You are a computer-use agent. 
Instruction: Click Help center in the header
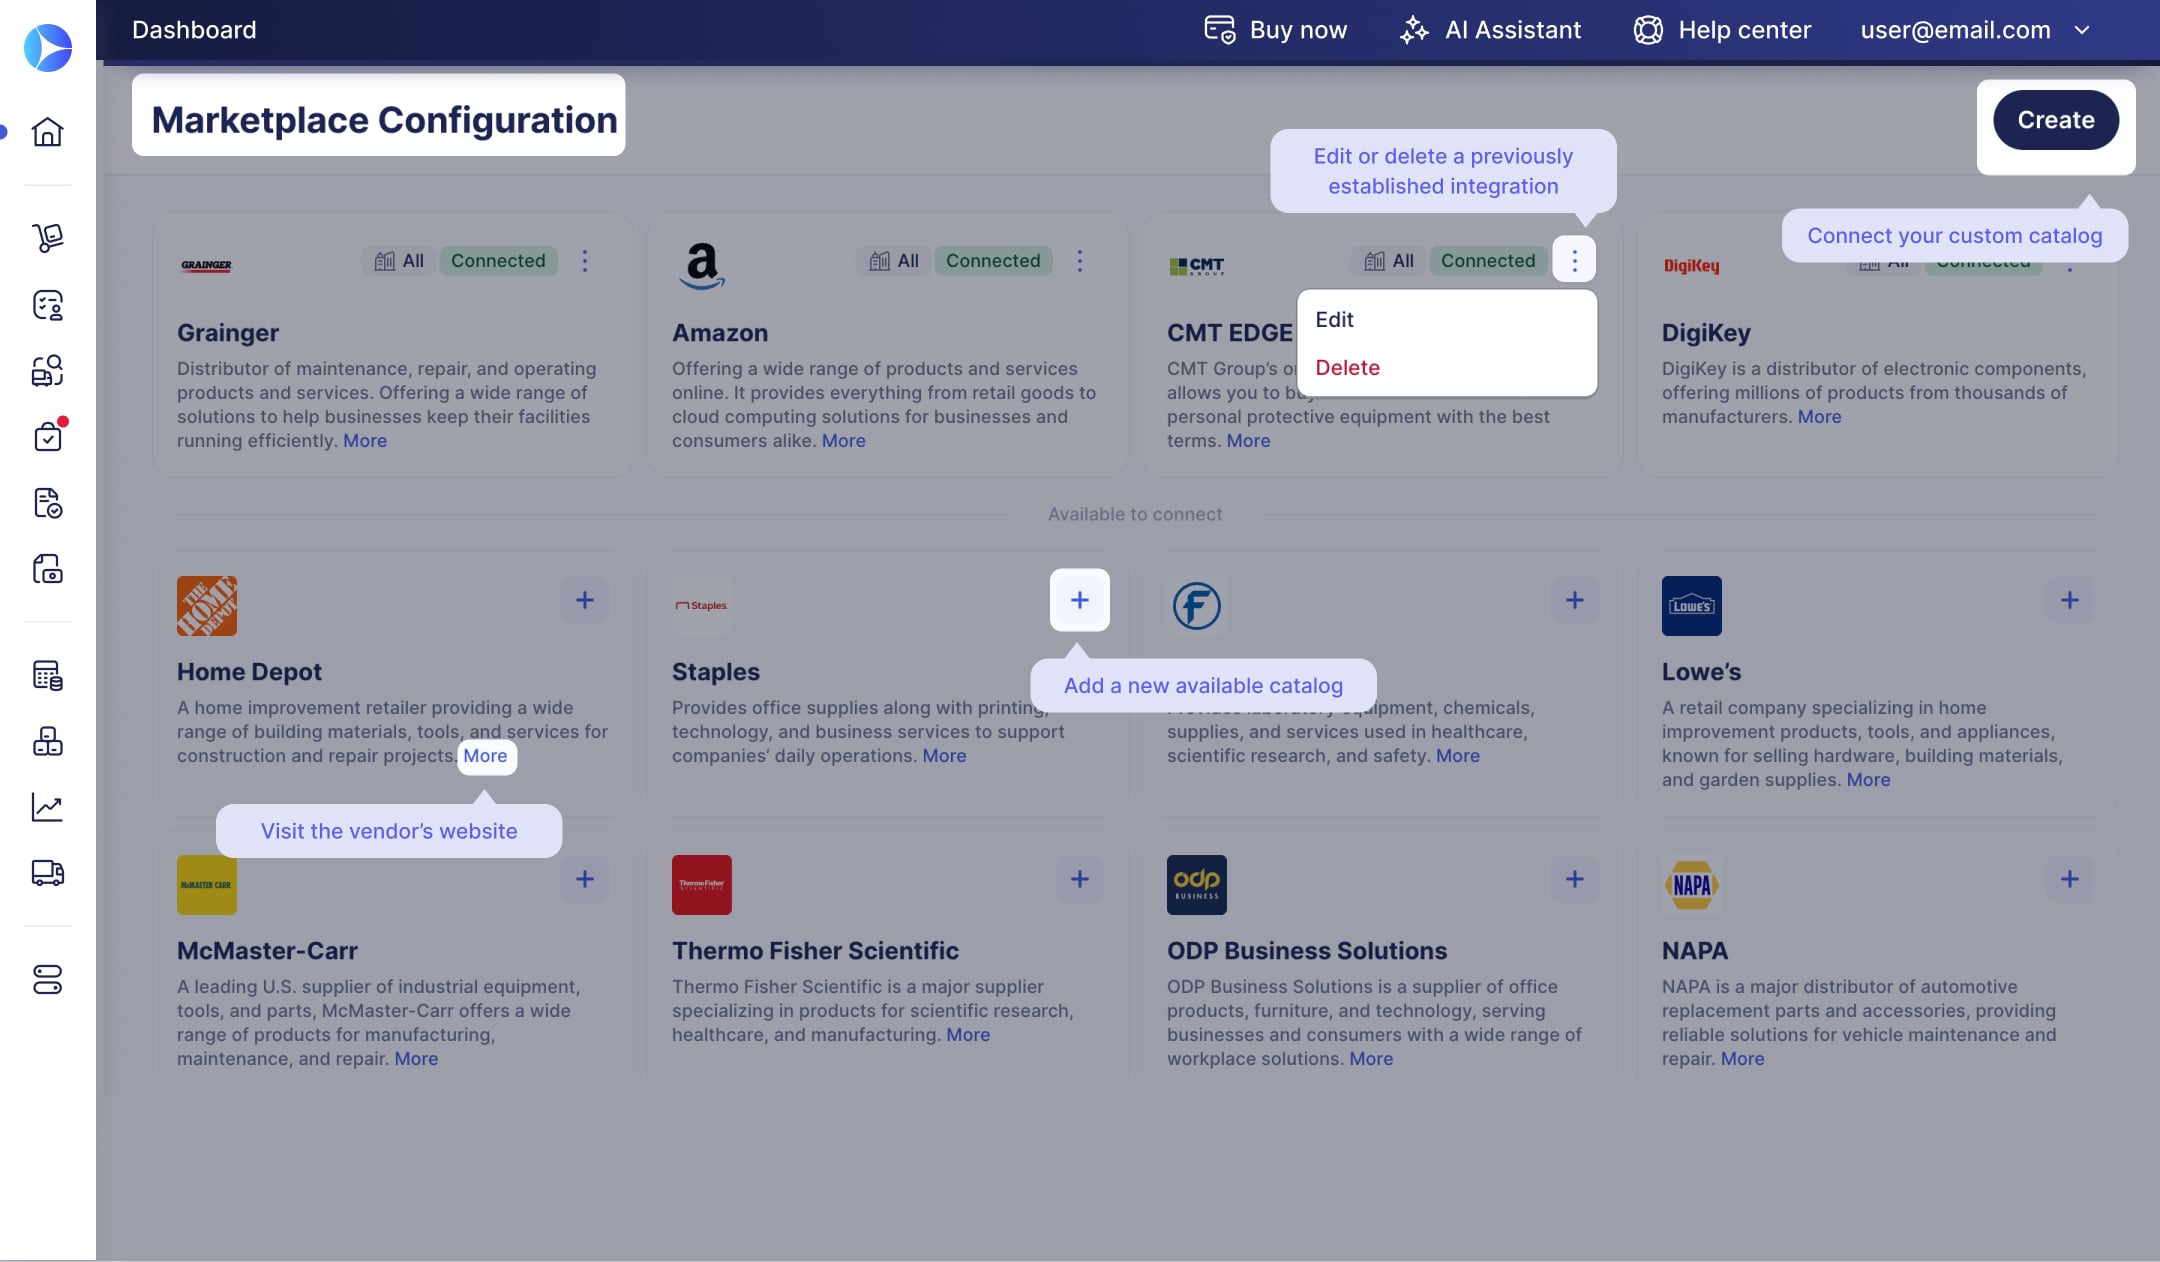tap(1722, 30)
